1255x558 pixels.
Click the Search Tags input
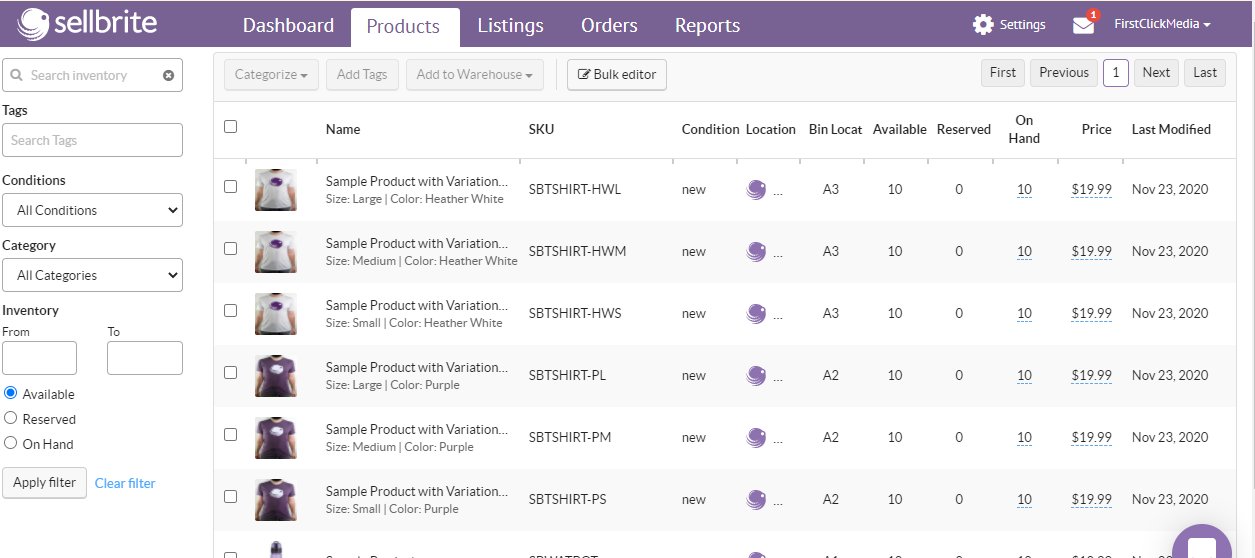point(92,140)
